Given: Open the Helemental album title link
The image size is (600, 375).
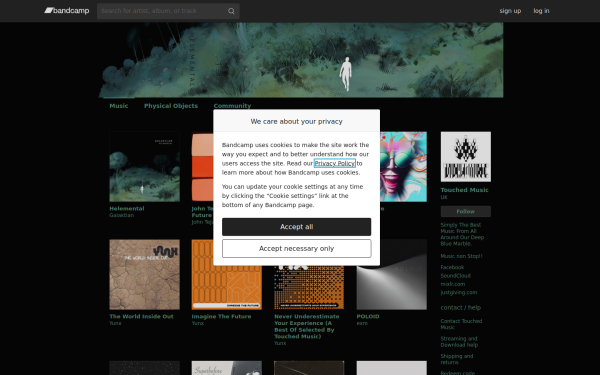Looking at the screenshot, I should [x=127, y=209].
